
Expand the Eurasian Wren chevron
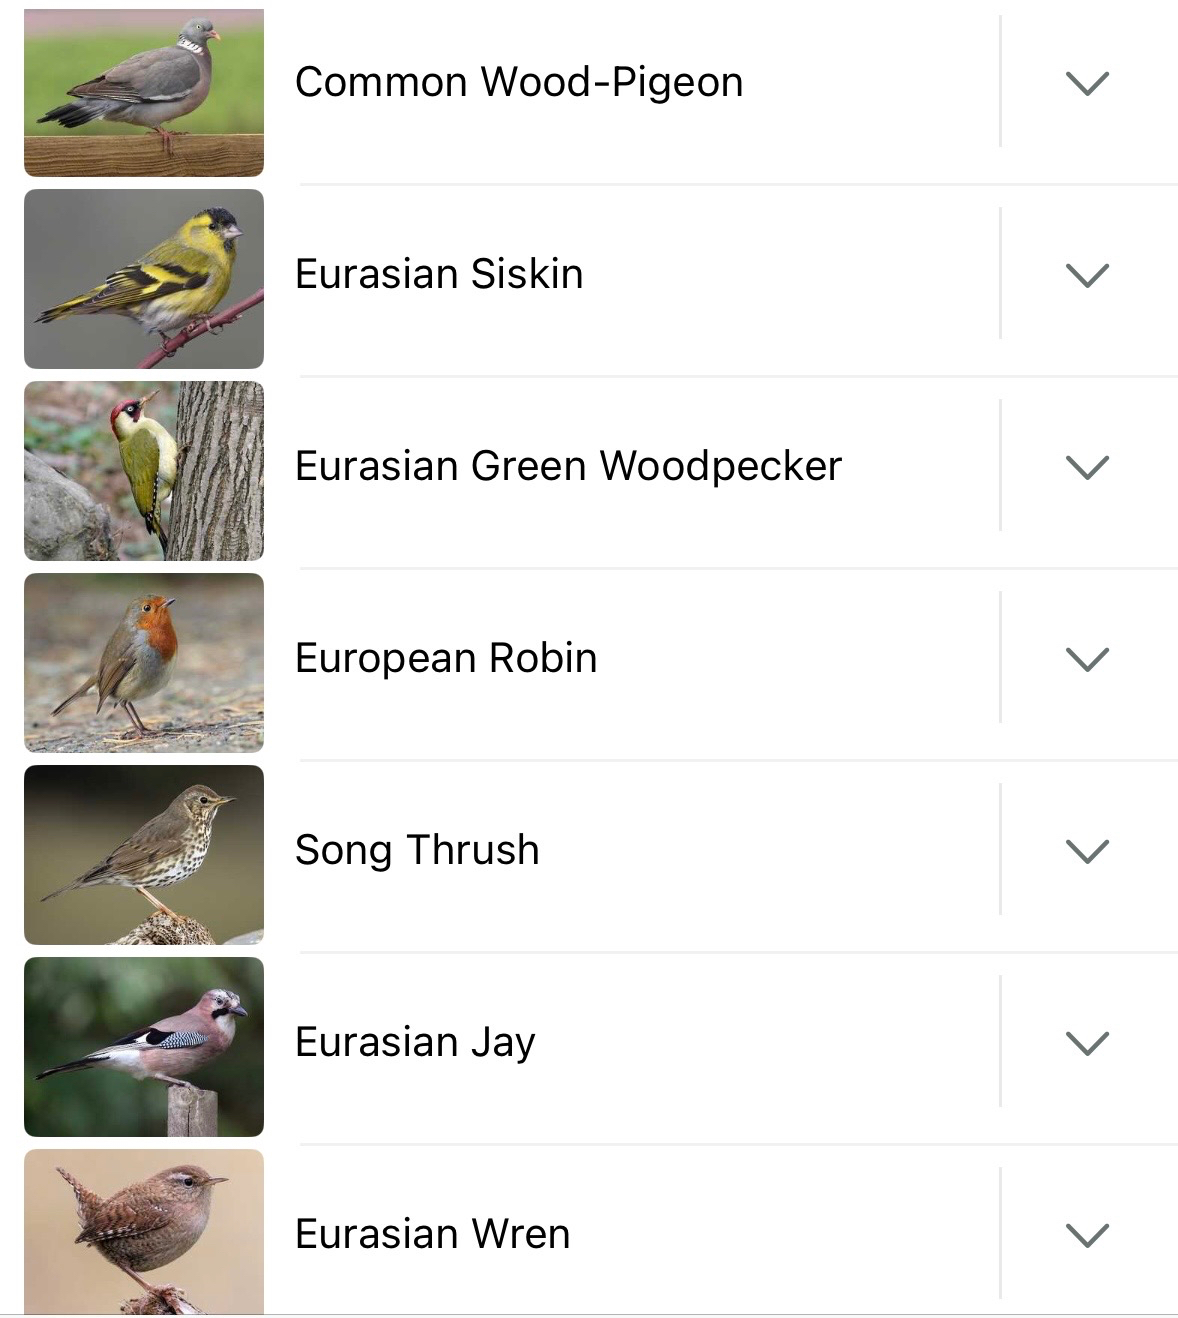click(1087, 1235)
